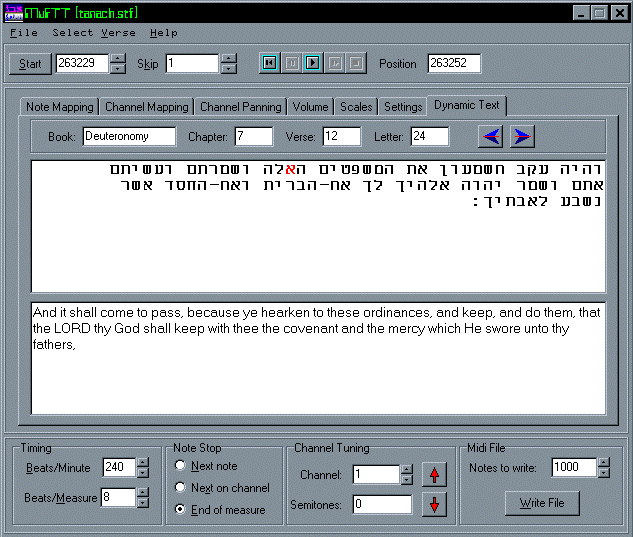Switch to the Channel Panning tab
Viewport: 633px width, 537px height.
241,107
